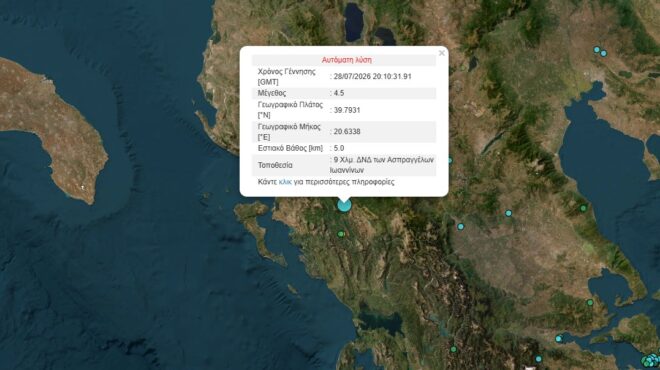660x370 pixels.
Task: Click the magnitude value 4.5 in the popup
Action: (x=339, y=93)
